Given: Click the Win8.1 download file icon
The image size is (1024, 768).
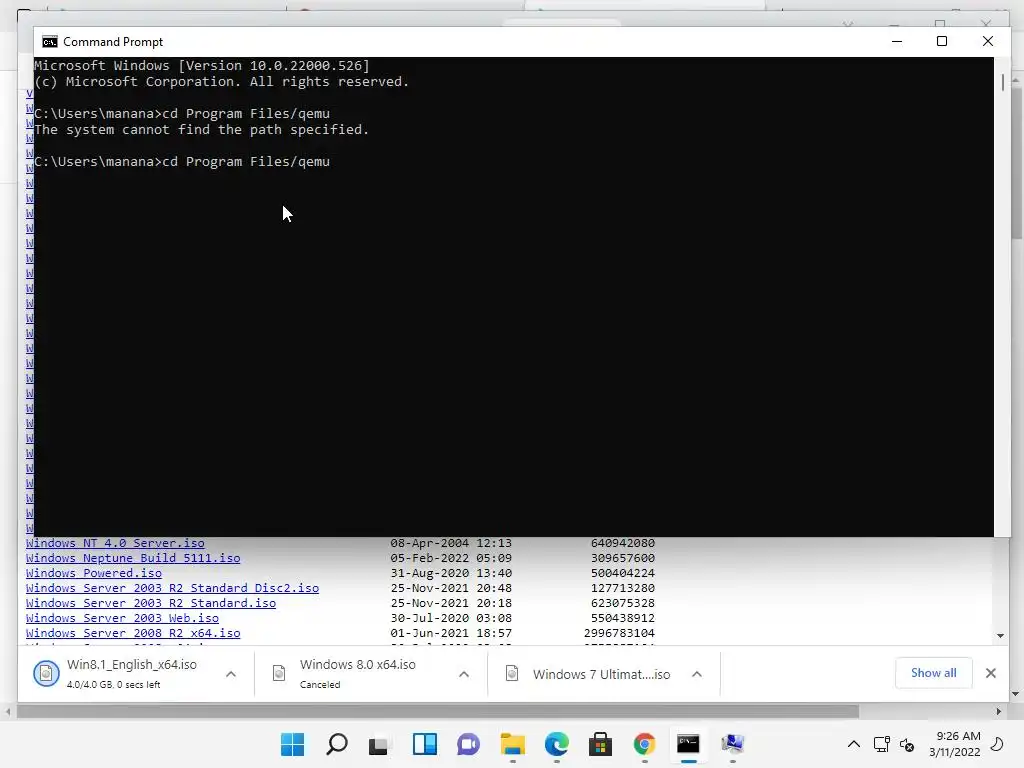Looking at the screenshot, I should [46, 673].
